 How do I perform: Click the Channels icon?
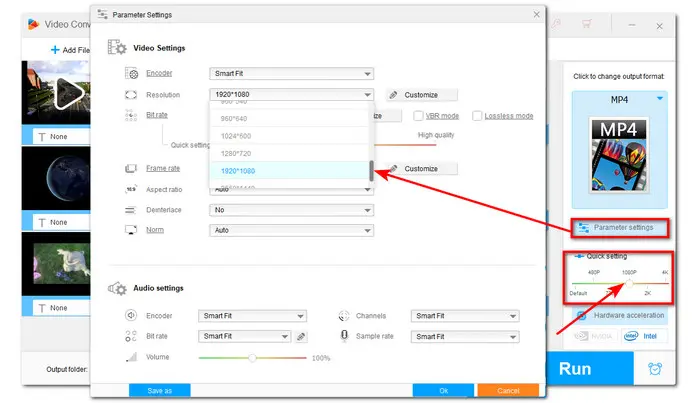(x=344, y=316)
